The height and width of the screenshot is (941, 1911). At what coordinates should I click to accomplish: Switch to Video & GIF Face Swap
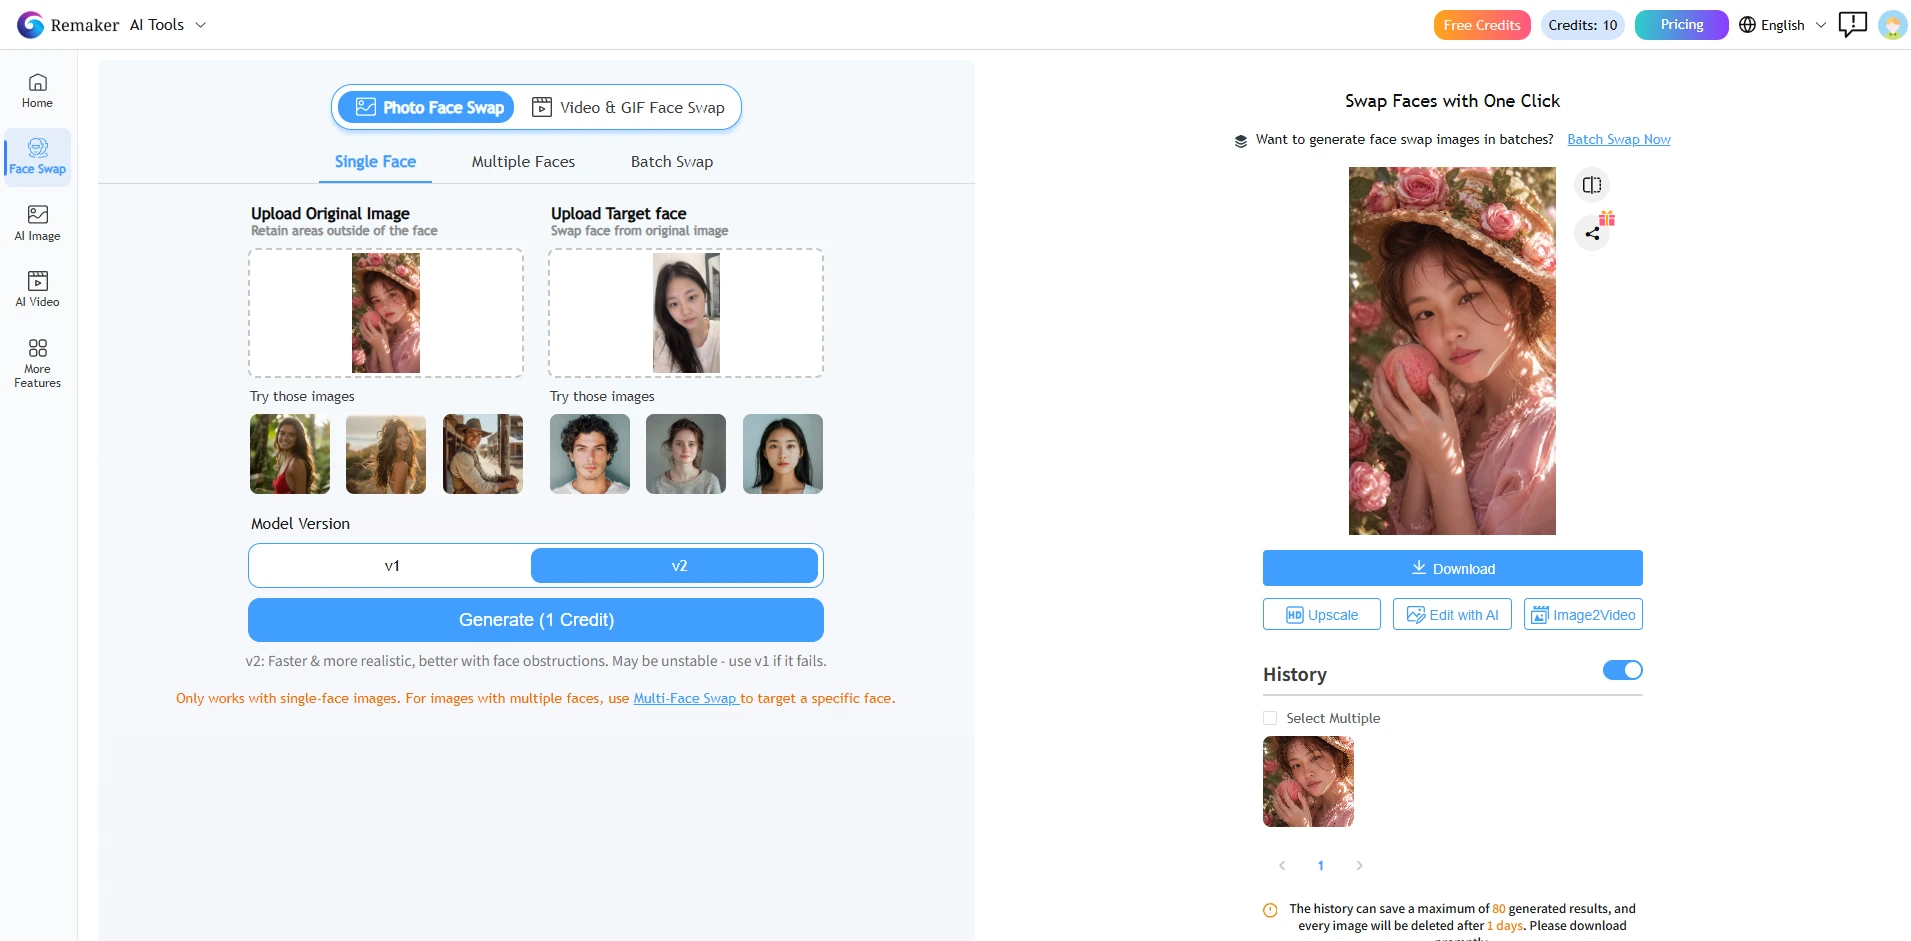628,107
